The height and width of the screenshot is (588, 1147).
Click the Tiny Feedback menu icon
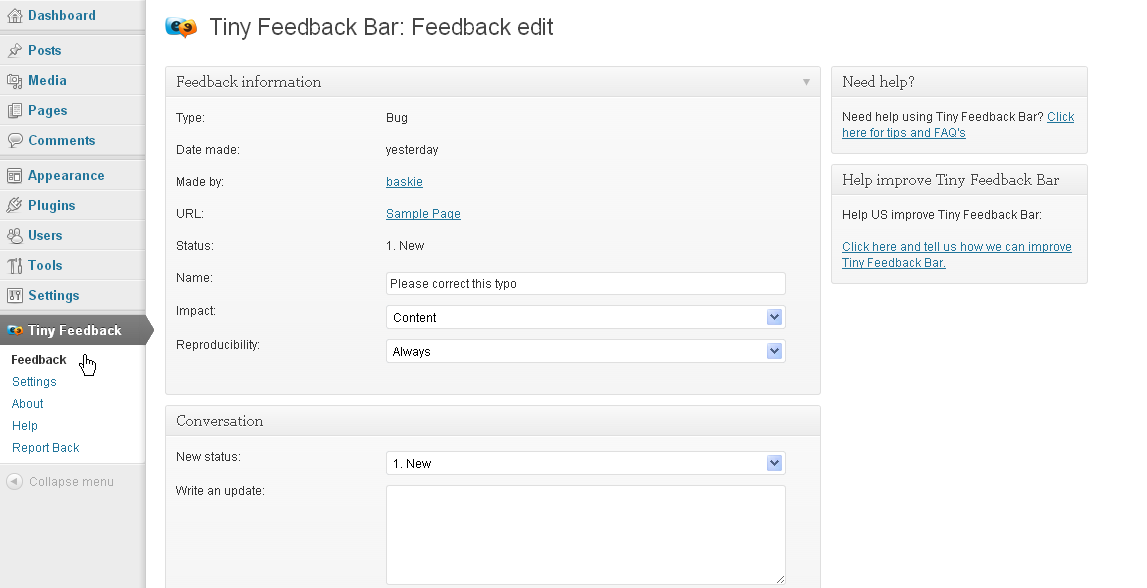coord(15,331)
